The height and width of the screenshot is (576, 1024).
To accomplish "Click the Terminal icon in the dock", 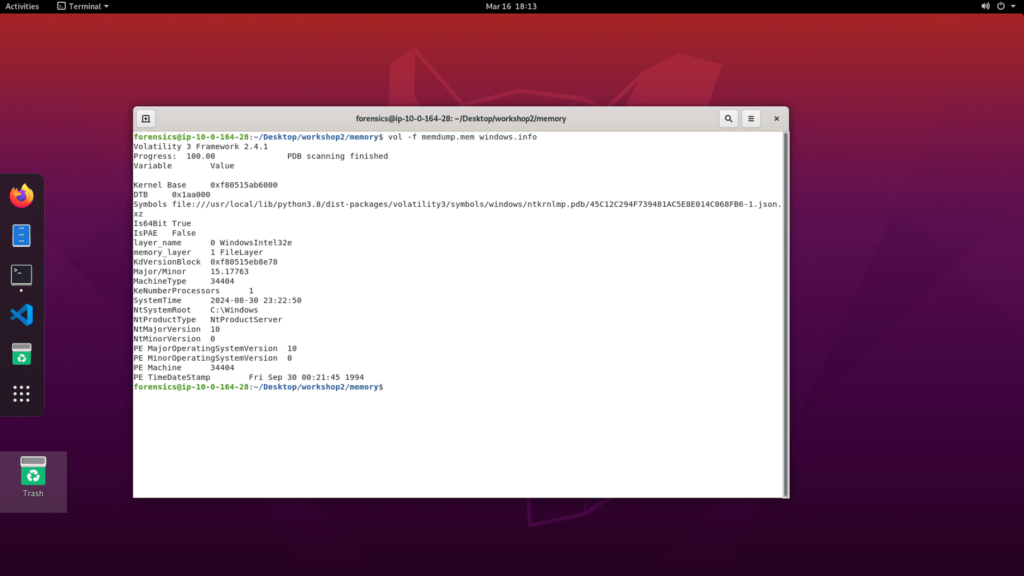I will click(x=22, y=274).
